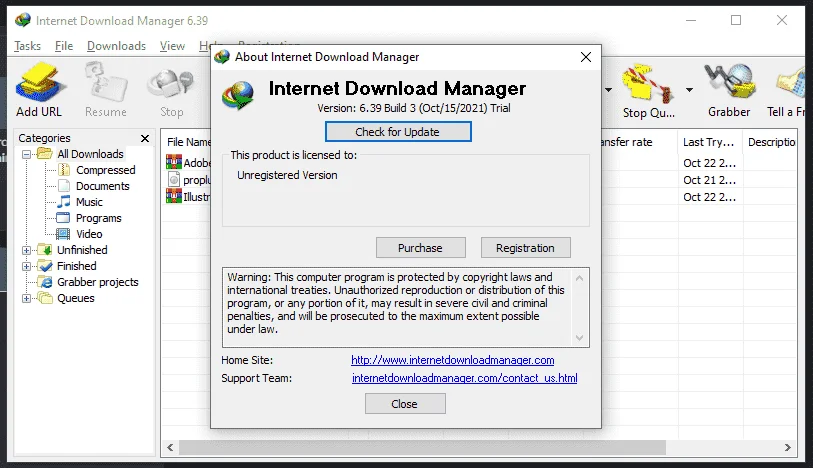
Task: Open the Grabber tool icon
Action: coord(729,83)
